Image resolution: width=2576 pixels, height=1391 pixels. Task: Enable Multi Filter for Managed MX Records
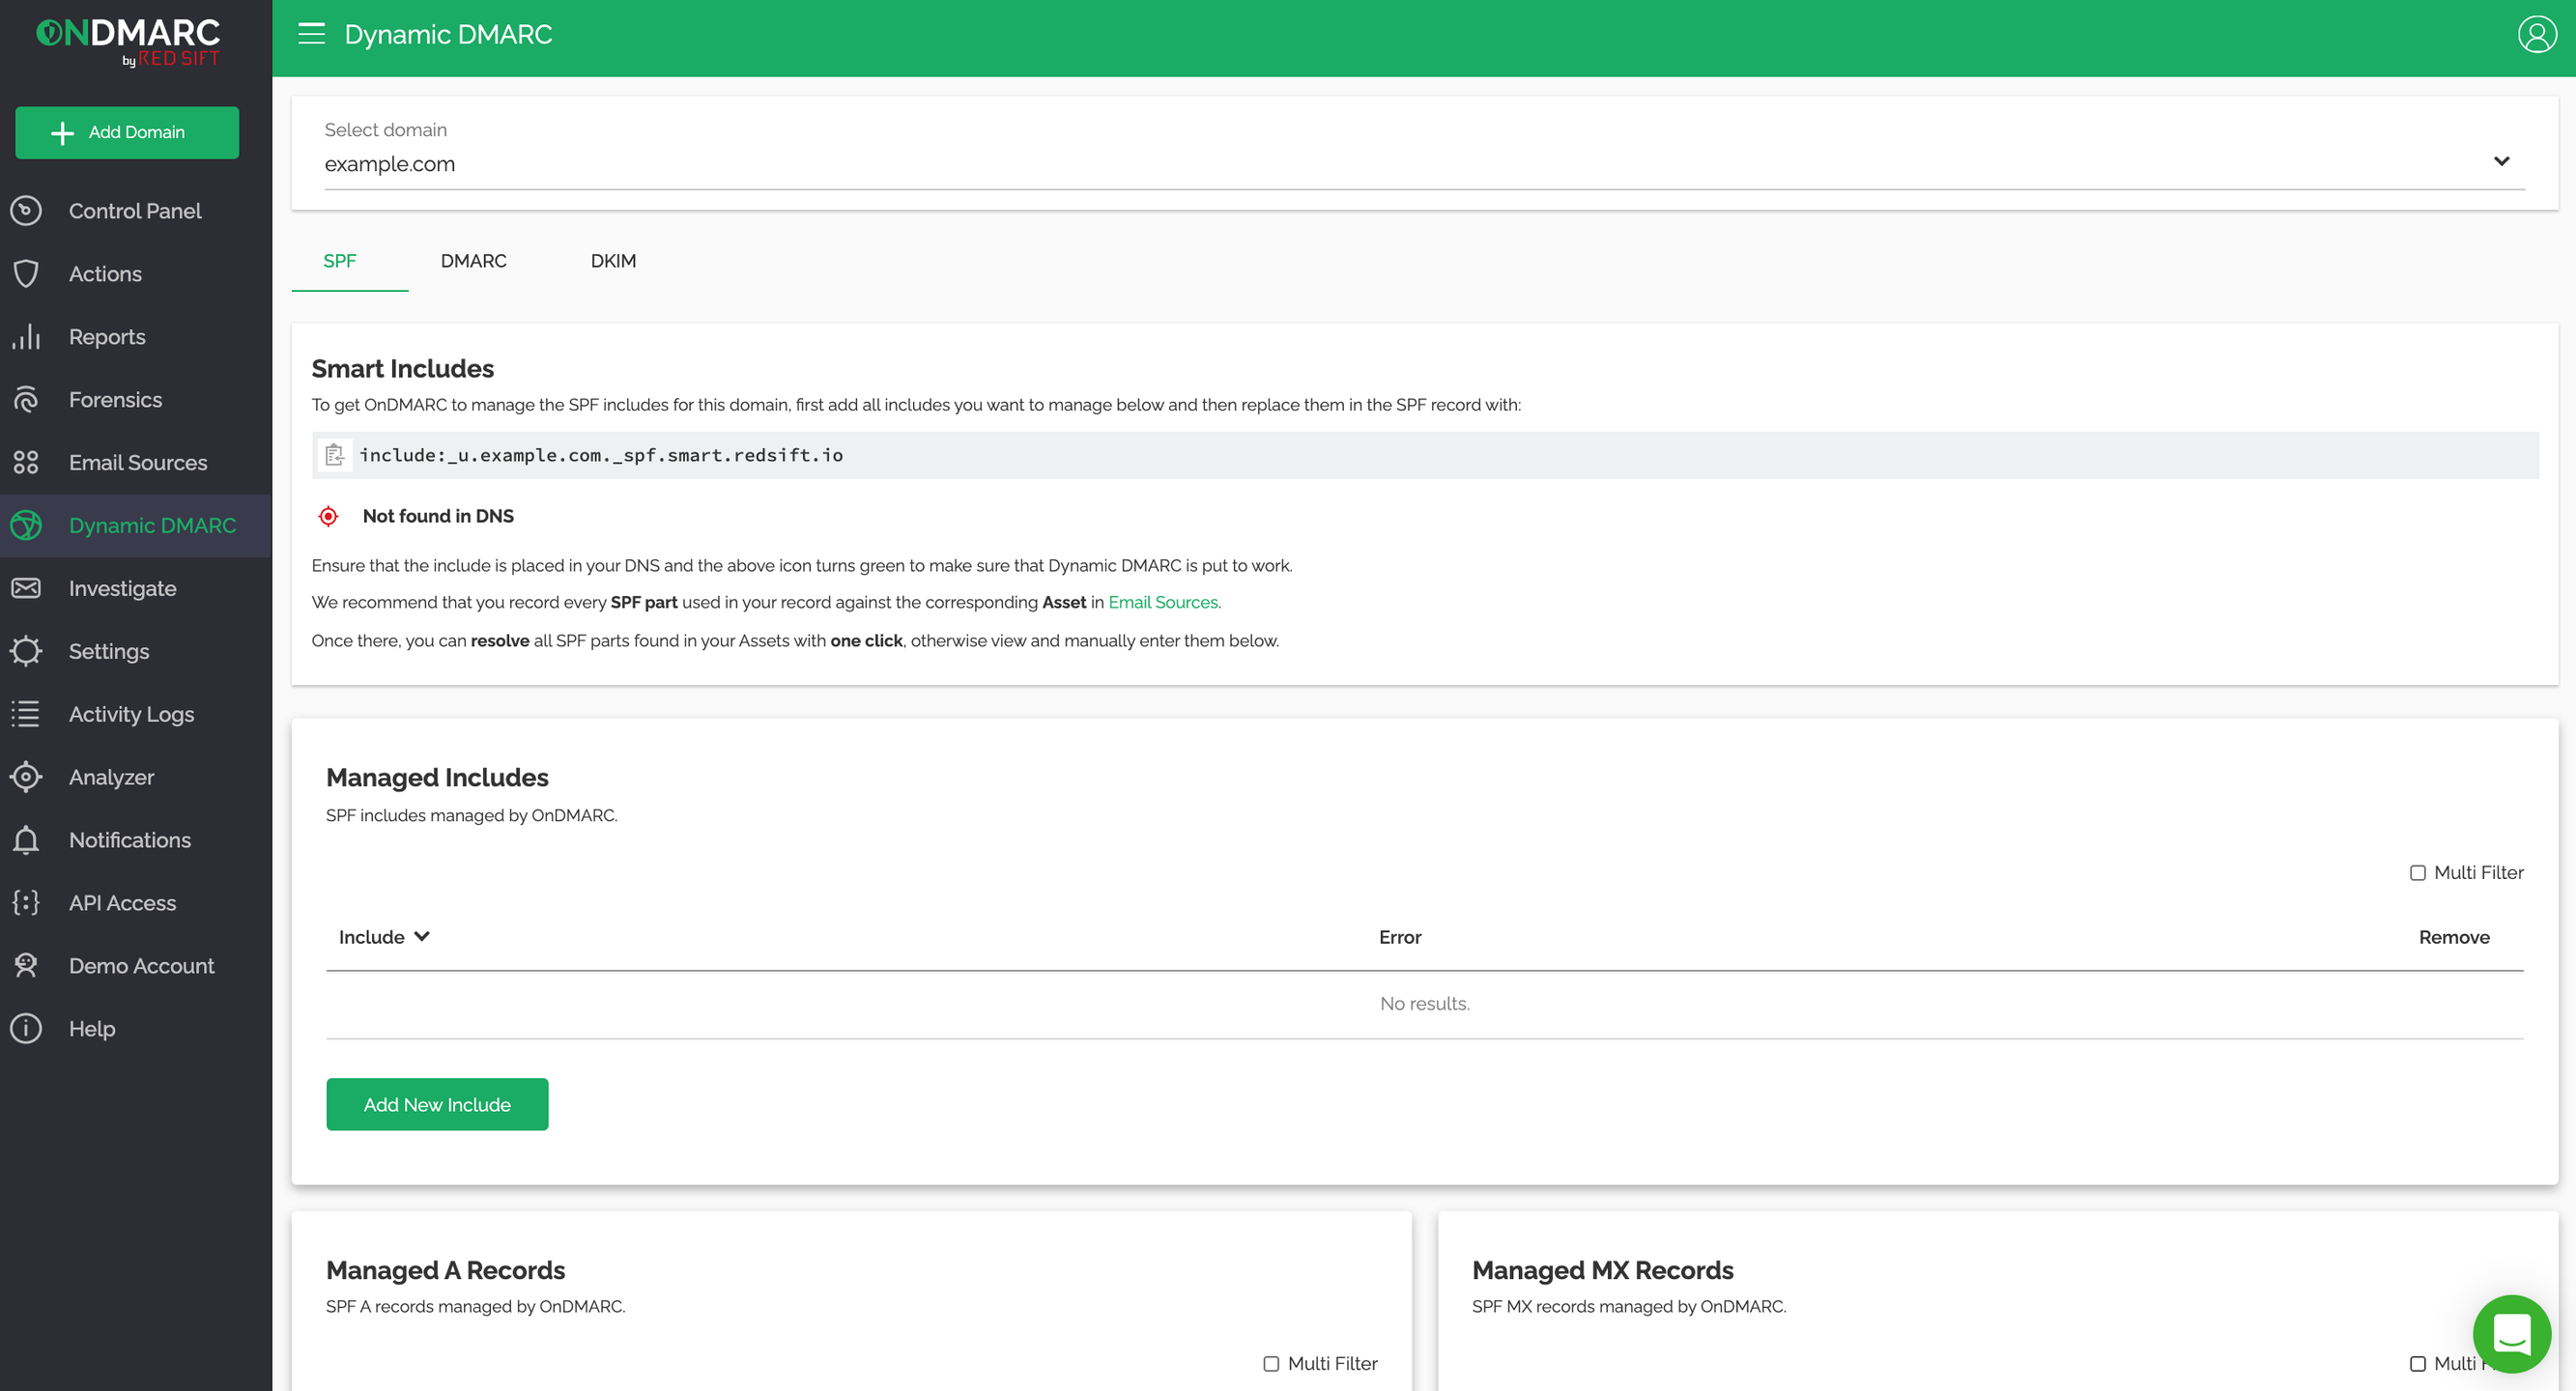click(2417, 1364)
